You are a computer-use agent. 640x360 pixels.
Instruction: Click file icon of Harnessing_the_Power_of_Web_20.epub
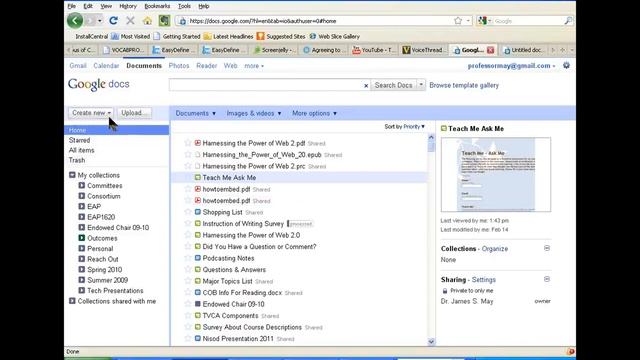click(198, 154)
